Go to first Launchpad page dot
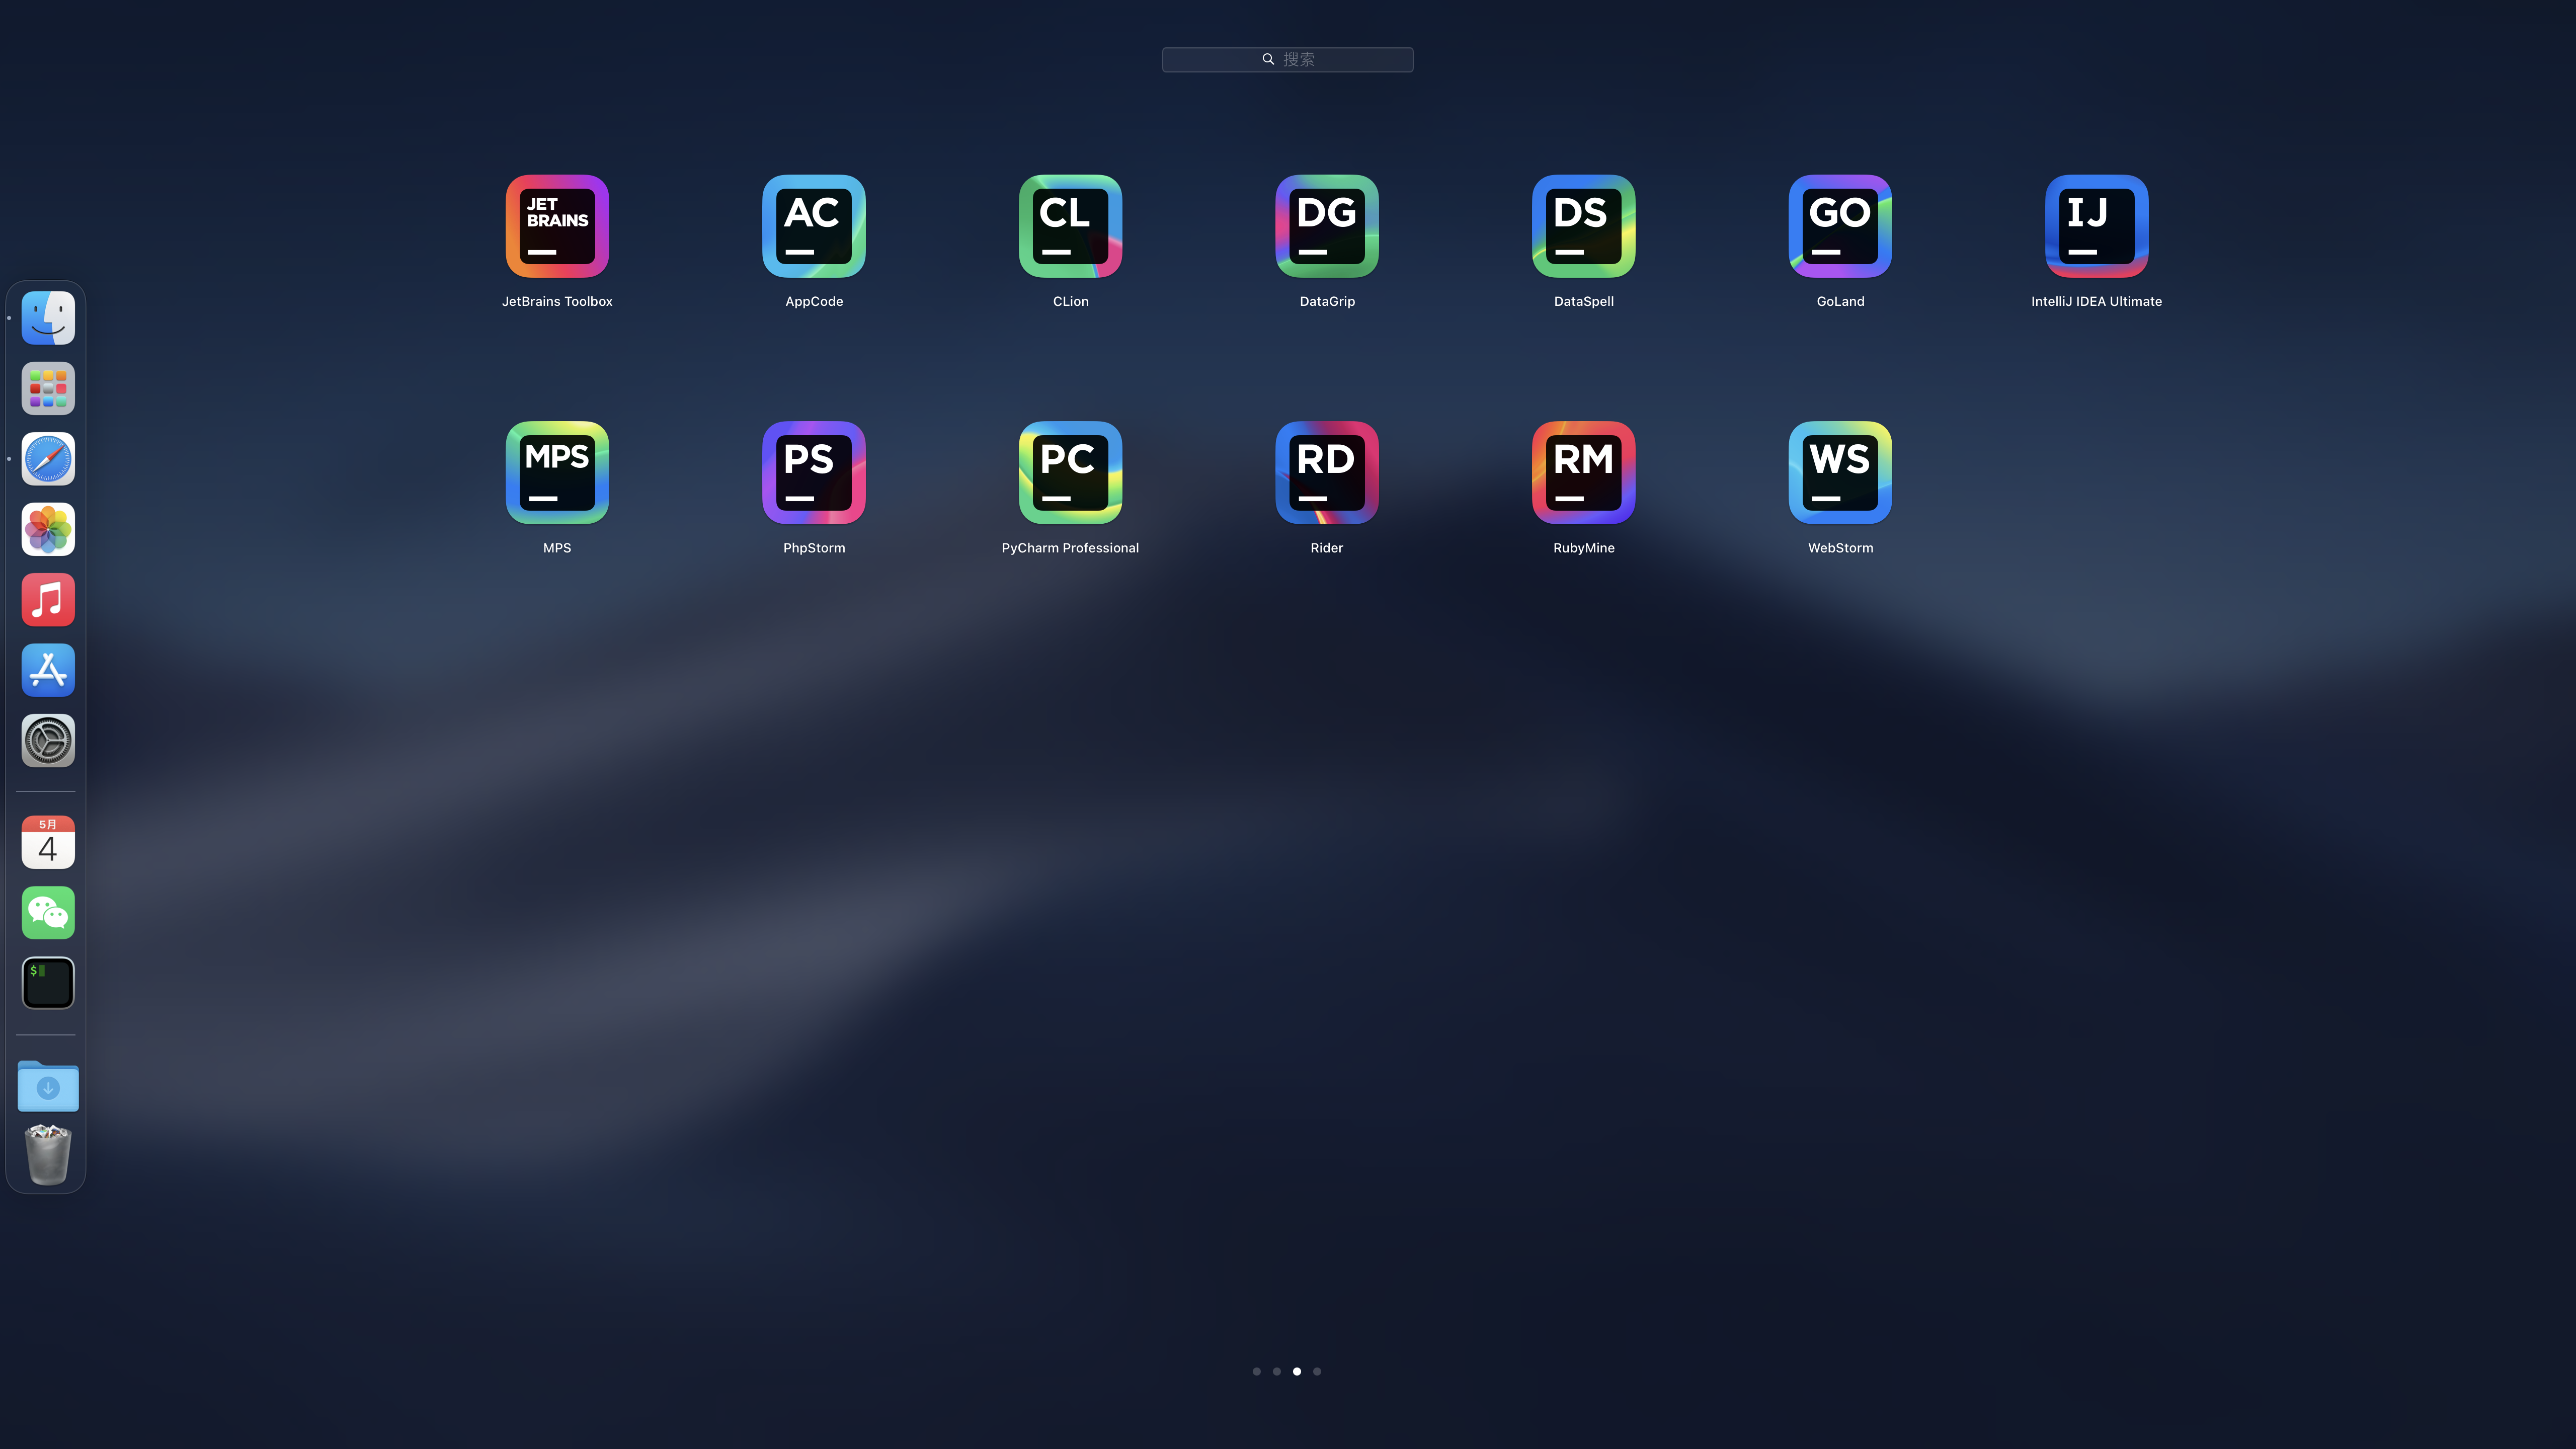 (x=1256, y=1371)
